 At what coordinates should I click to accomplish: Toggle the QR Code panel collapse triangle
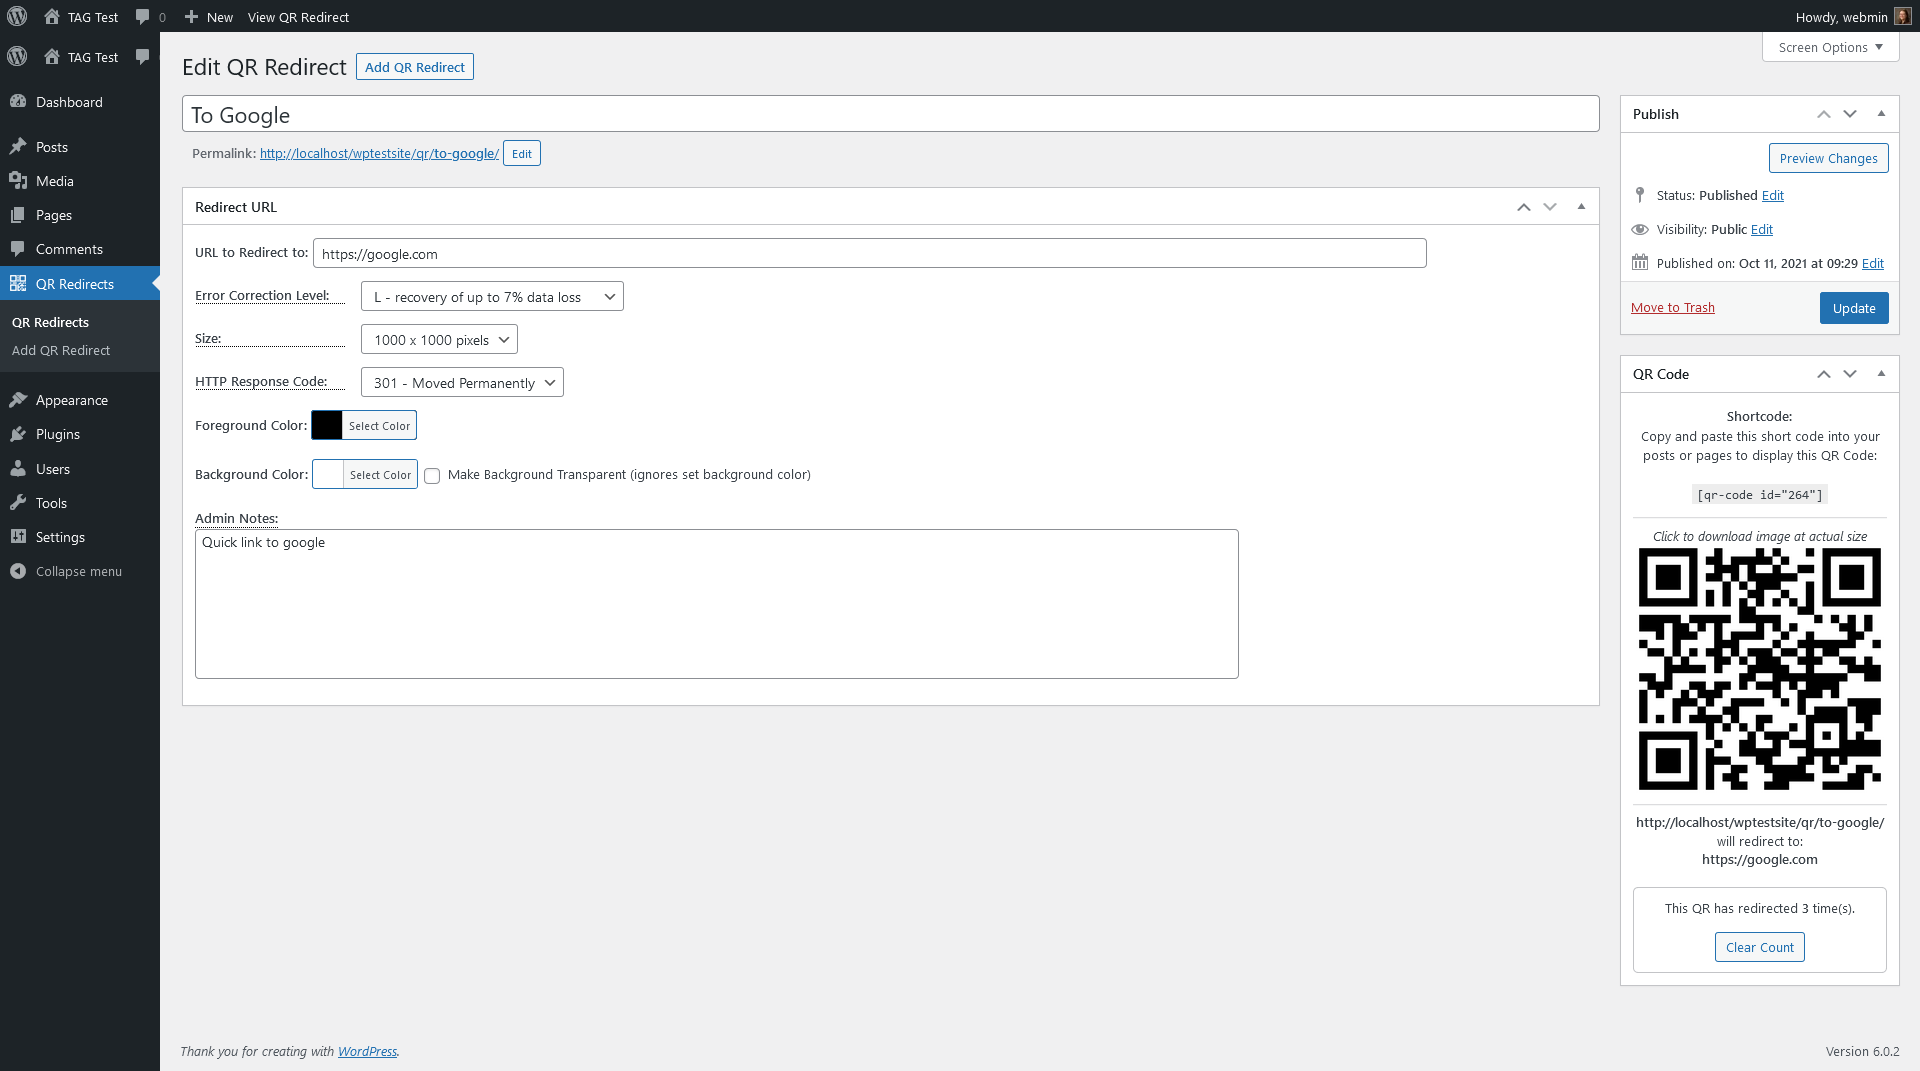(x=1881, y=374)
